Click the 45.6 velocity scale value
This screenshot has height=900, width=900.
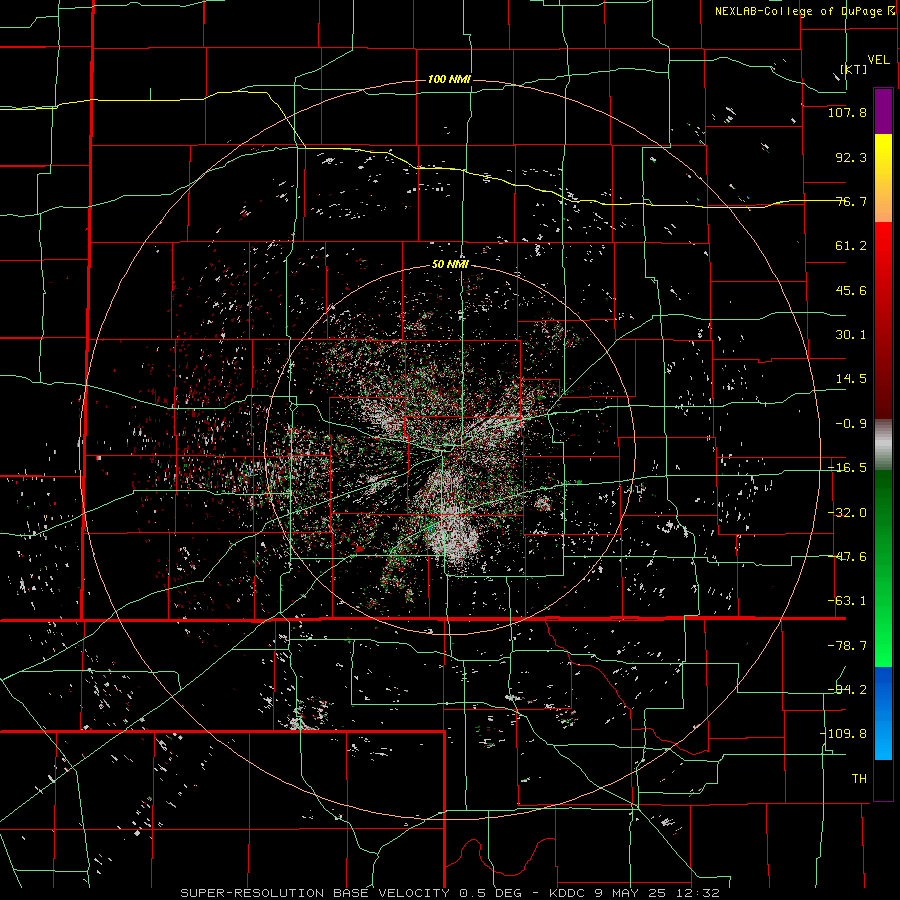click(x=851, y=290)
